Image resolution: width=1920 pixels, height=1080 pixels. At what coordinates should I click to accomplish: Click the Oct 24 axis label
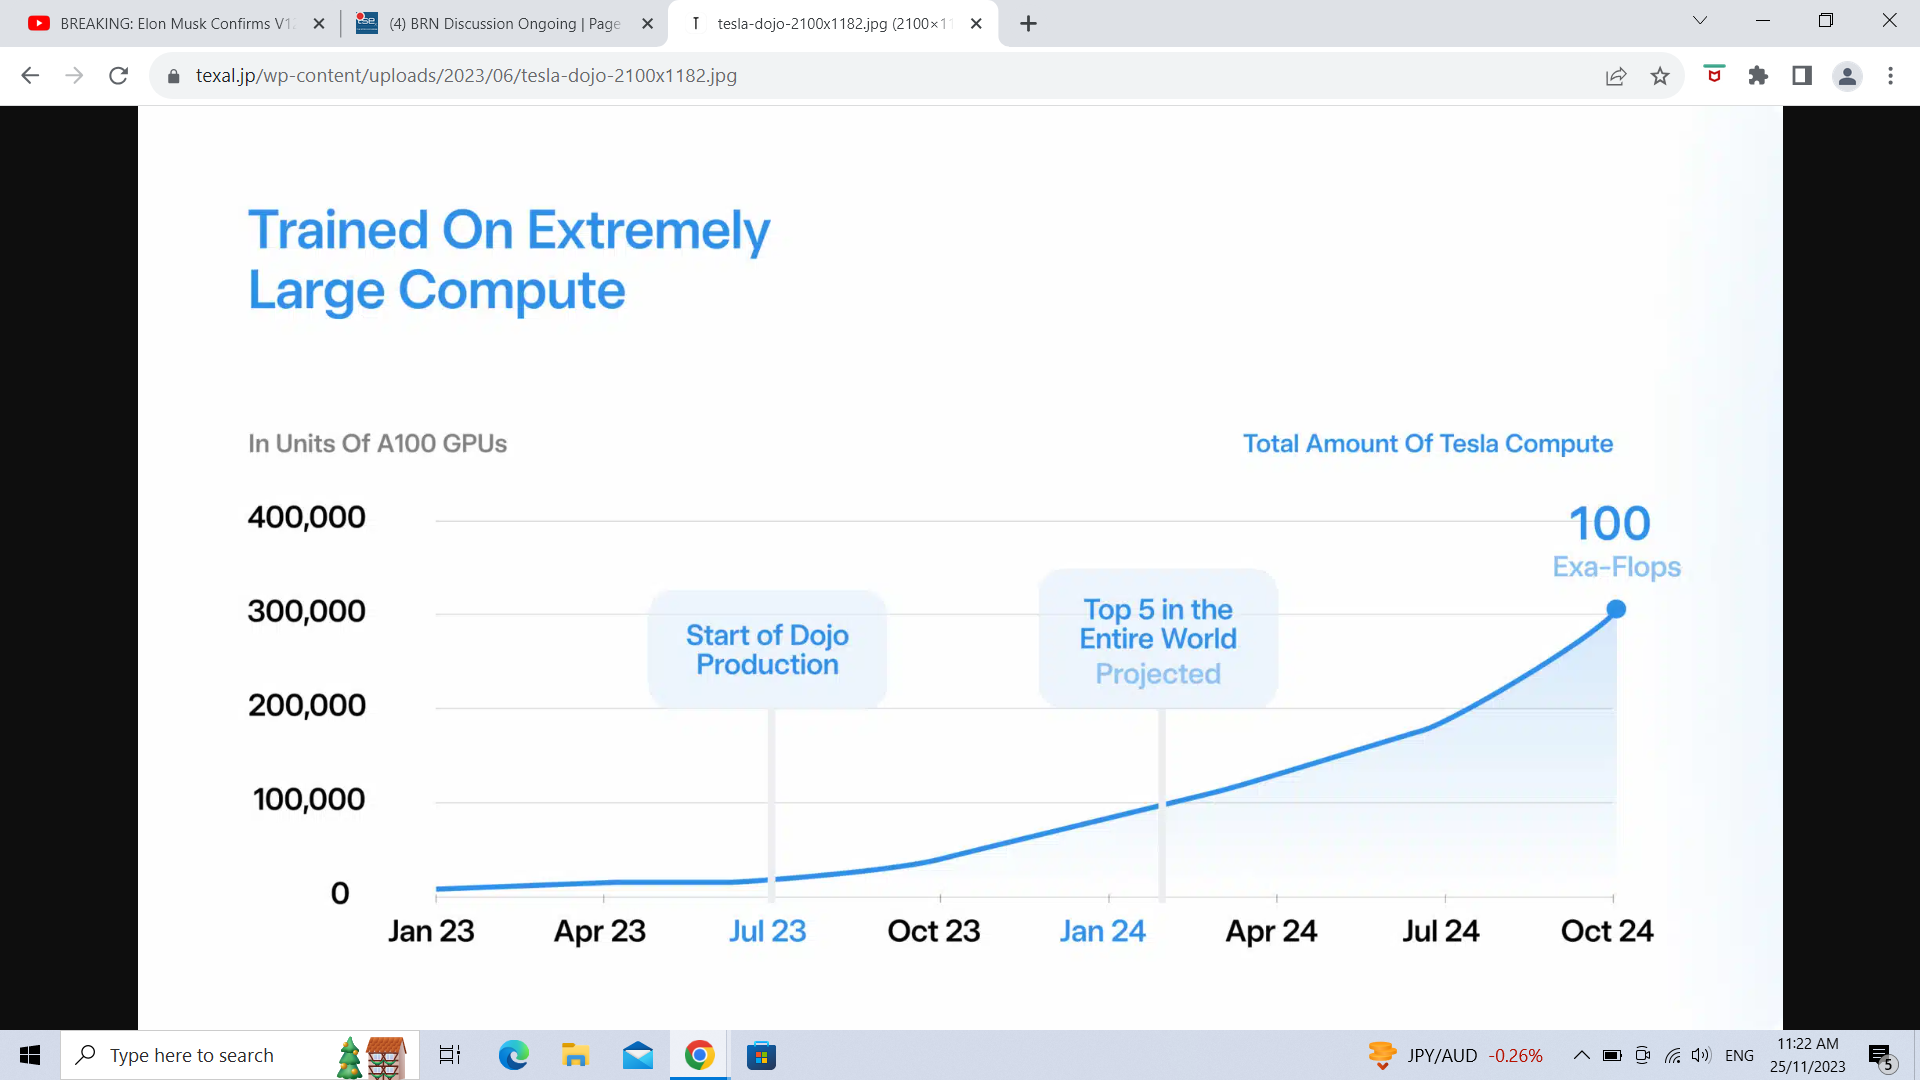click(x=1607, y=931)
